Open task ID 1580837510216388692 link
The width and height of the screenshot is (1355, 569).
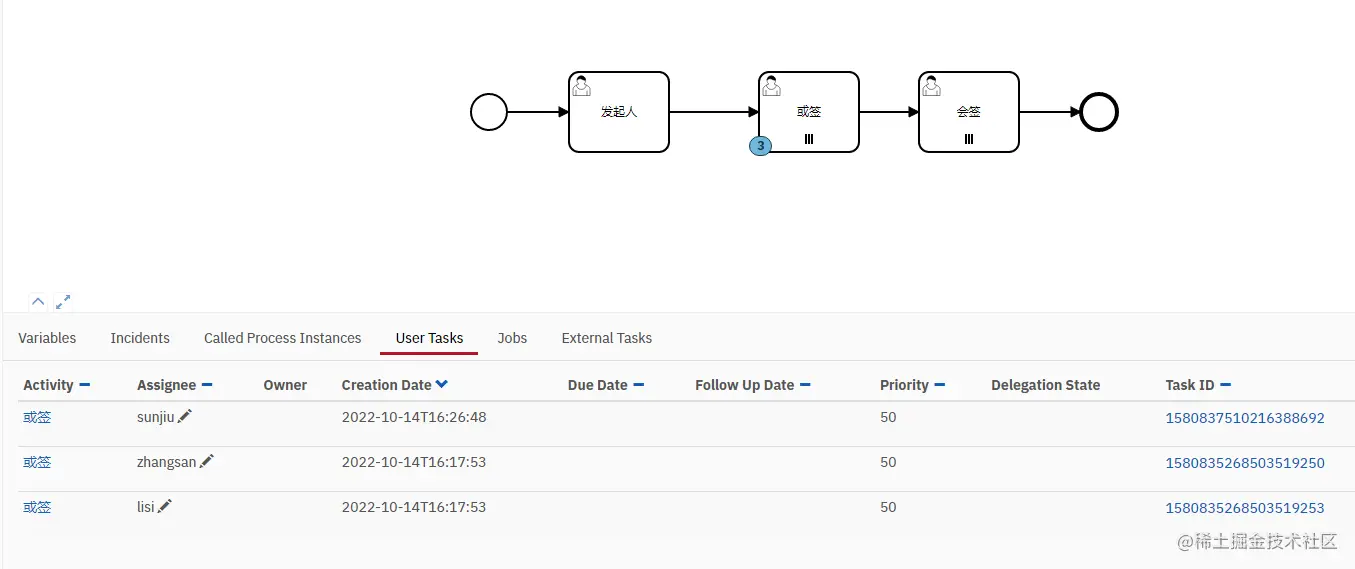[1245, 418]
